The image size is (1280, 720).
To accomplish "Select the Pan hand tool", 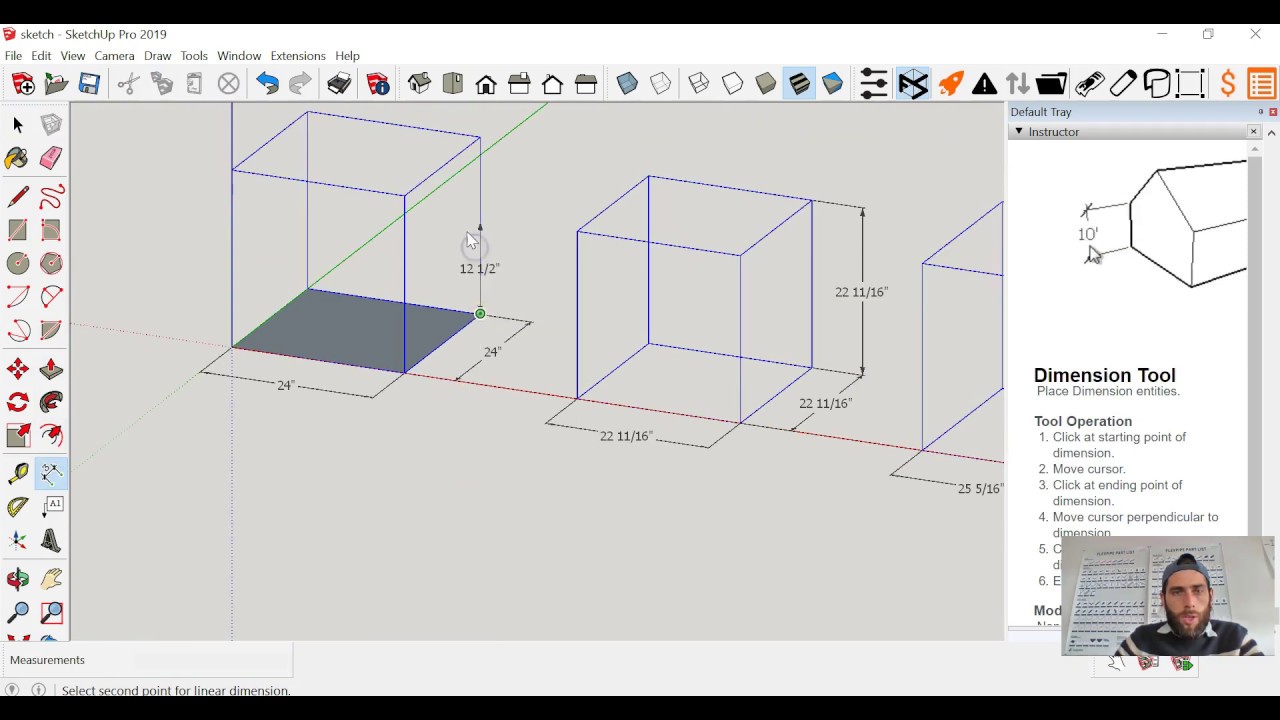I will [51, 579].
